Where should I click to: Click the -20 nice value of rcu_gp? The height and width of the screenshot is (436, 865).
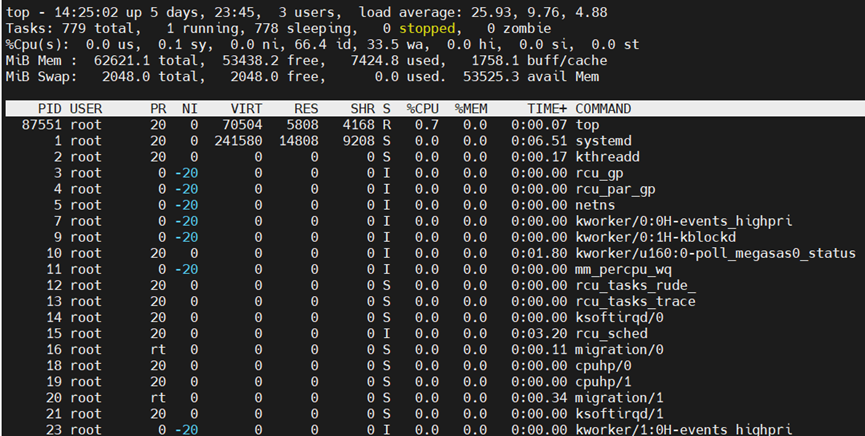point(186,173)
